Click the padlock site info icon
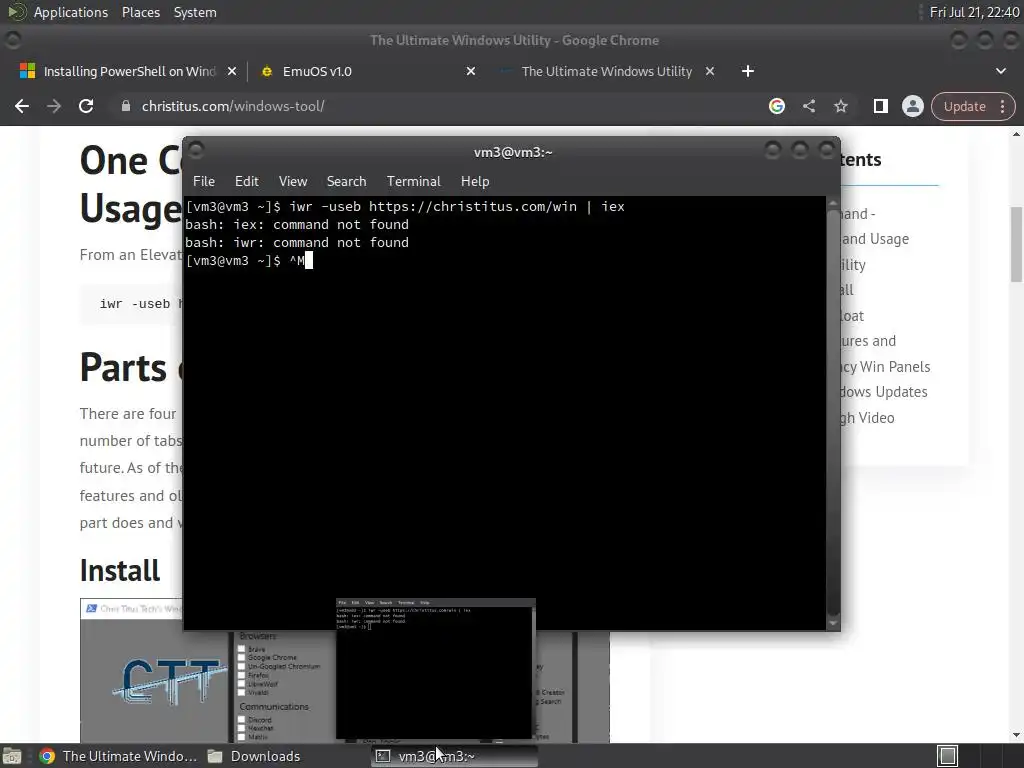The image size is (1024, 768). tap(126, 106)
